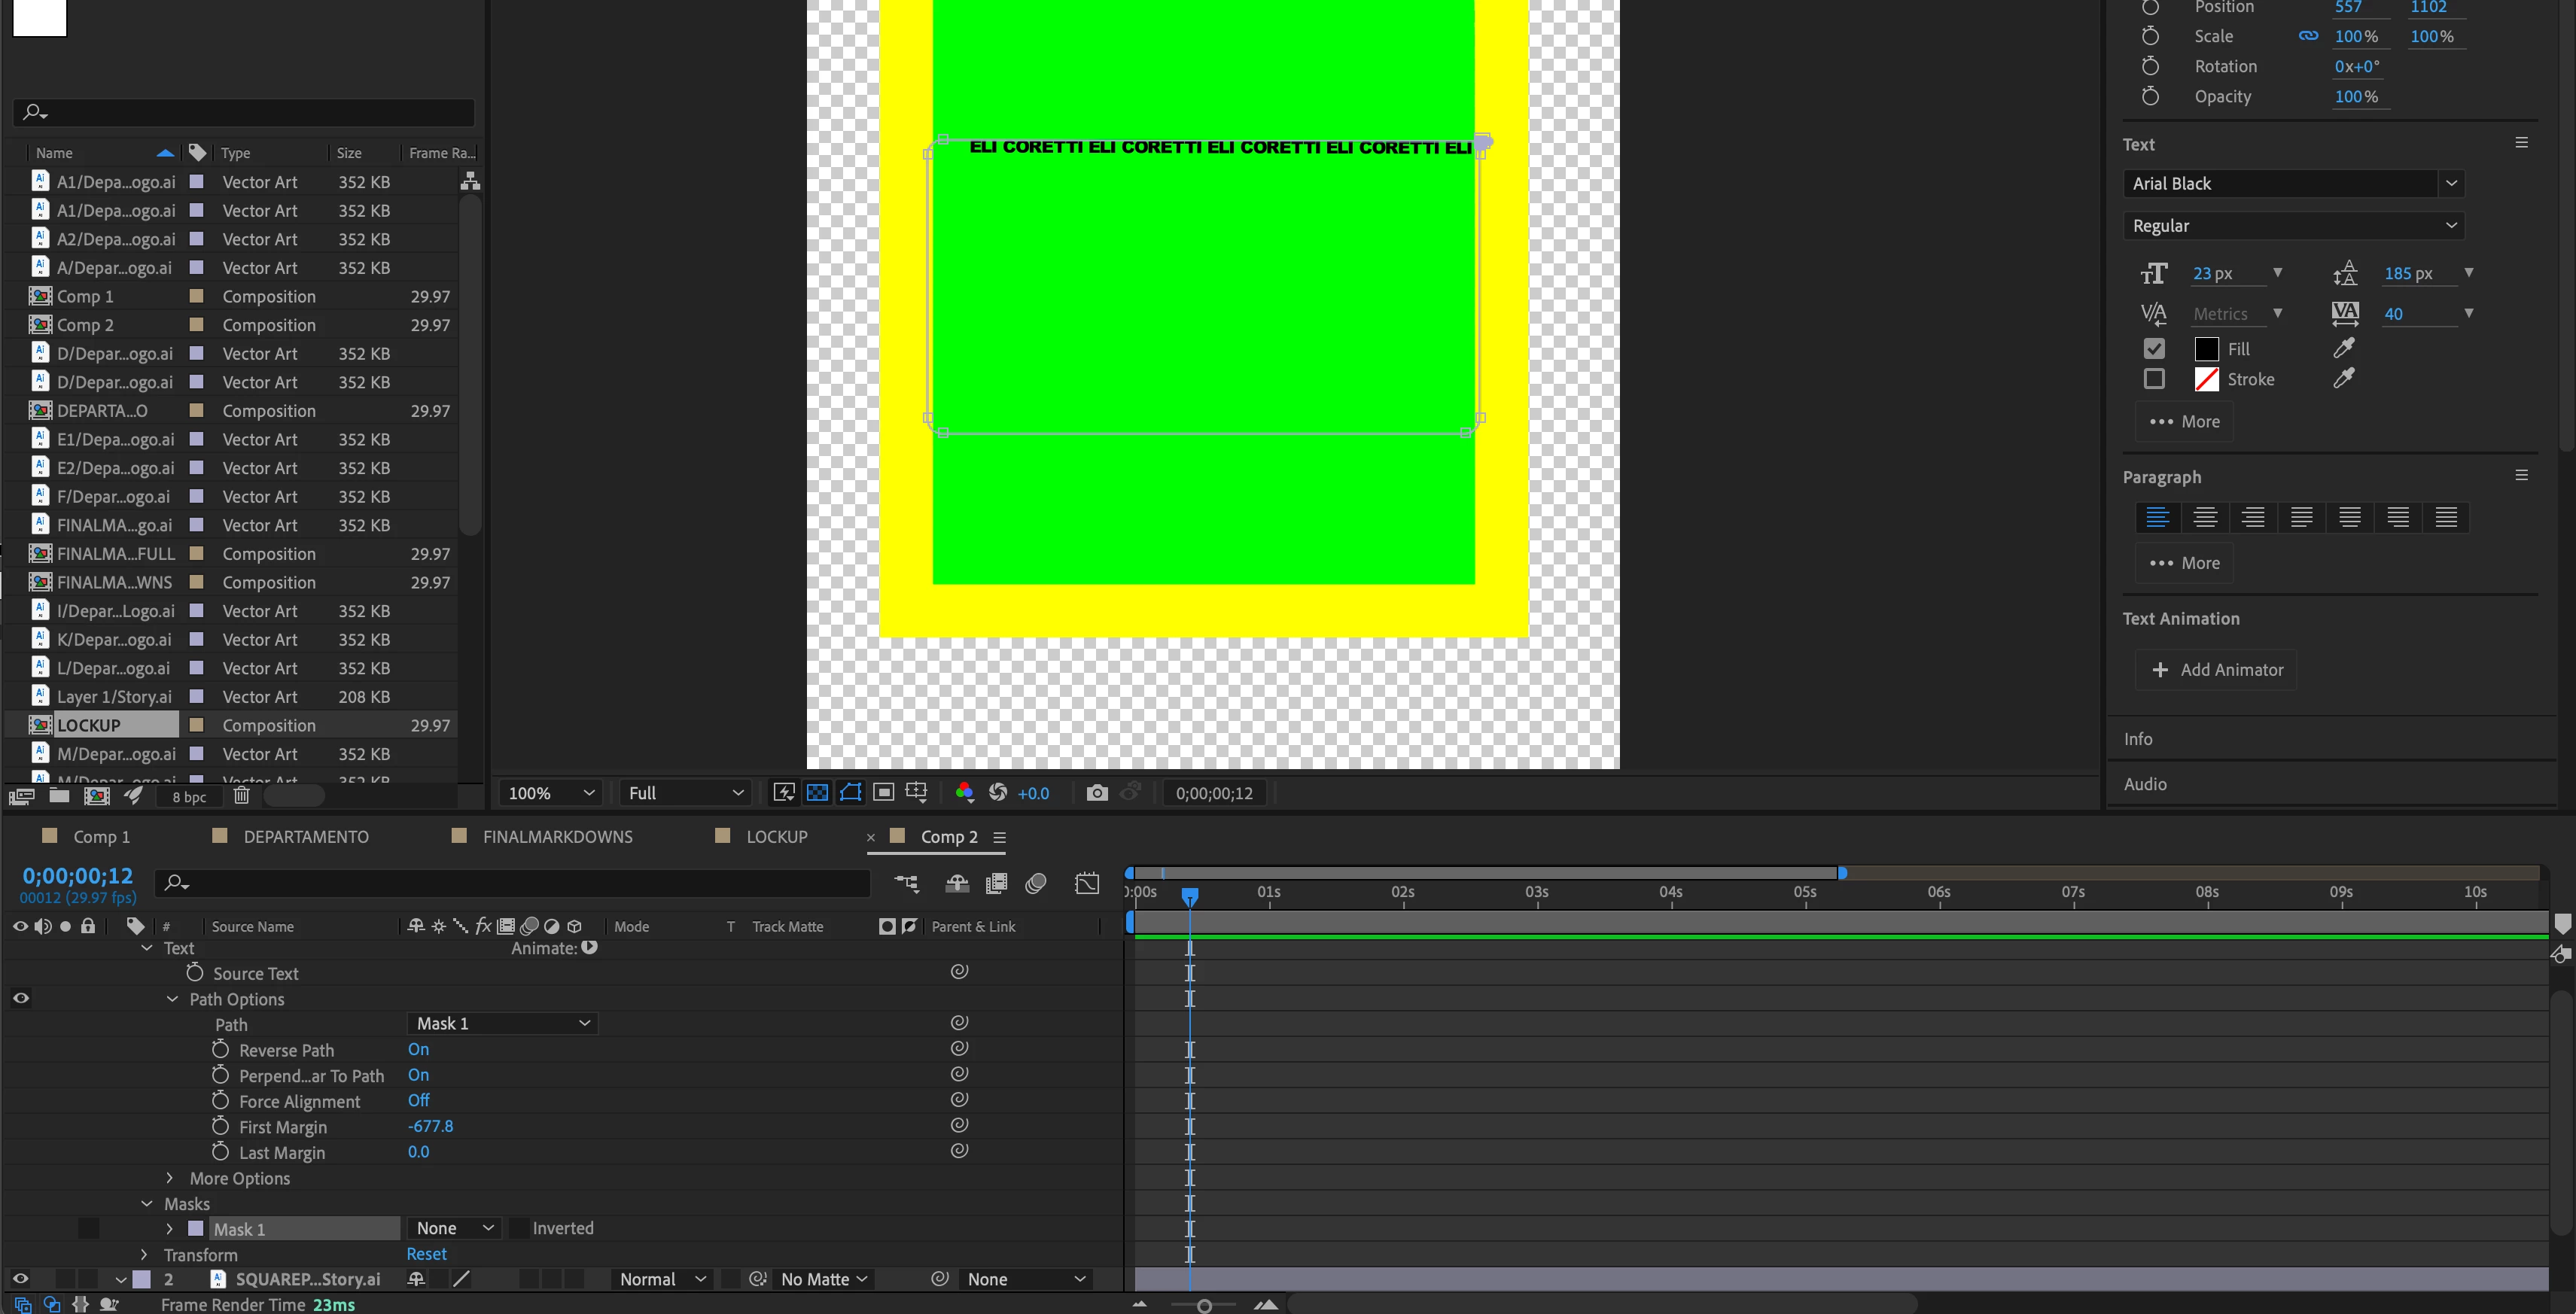This screenshot has height=1314, width=2576.
Task: Click the Reset link for Transform
Action: [426, 1254]
